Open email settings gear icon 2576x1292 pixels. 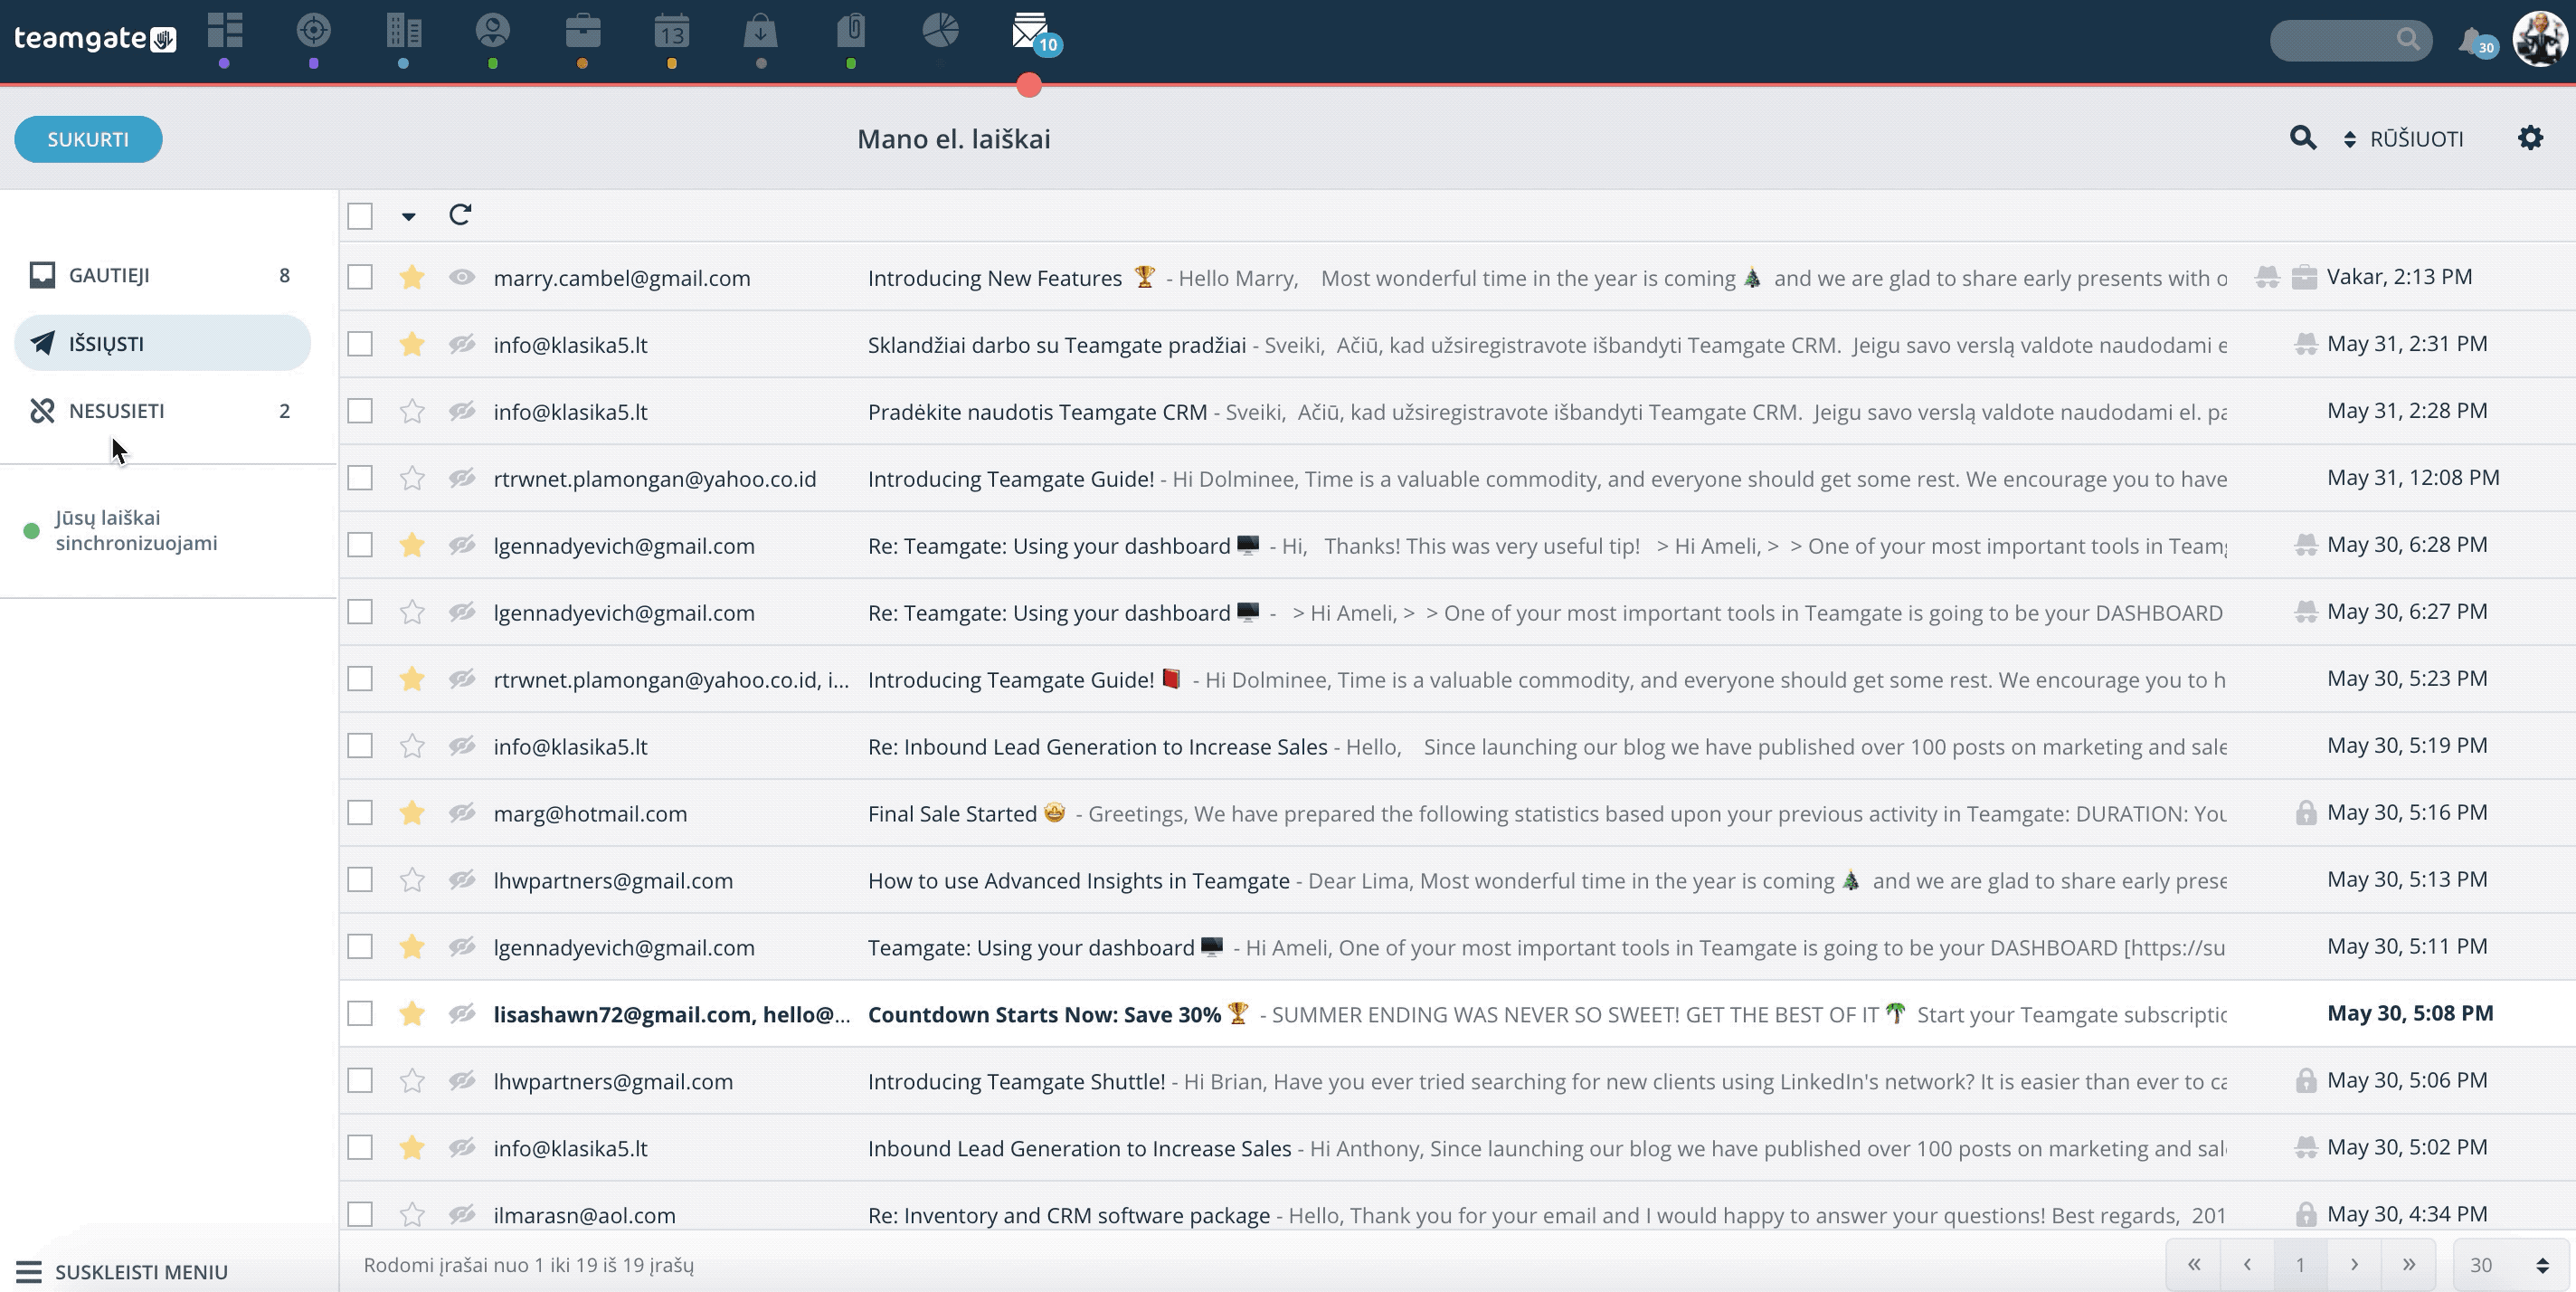[2530, 138]
